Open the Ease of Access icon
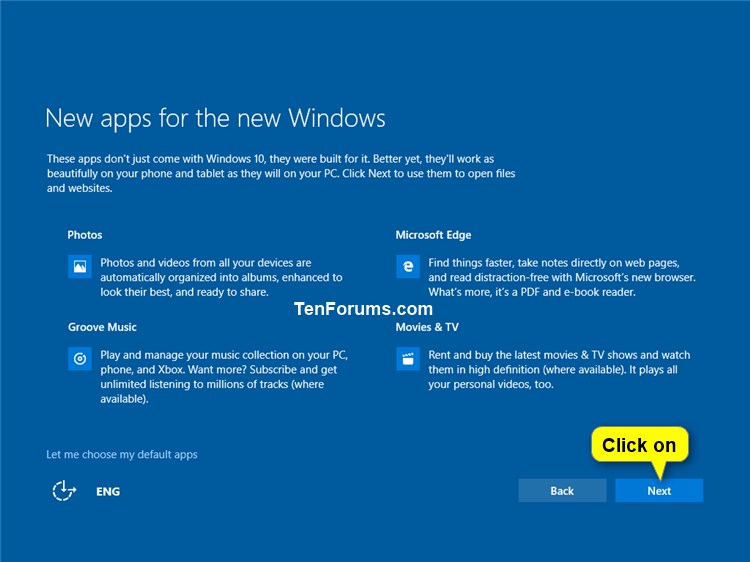 tap(64, 491)
